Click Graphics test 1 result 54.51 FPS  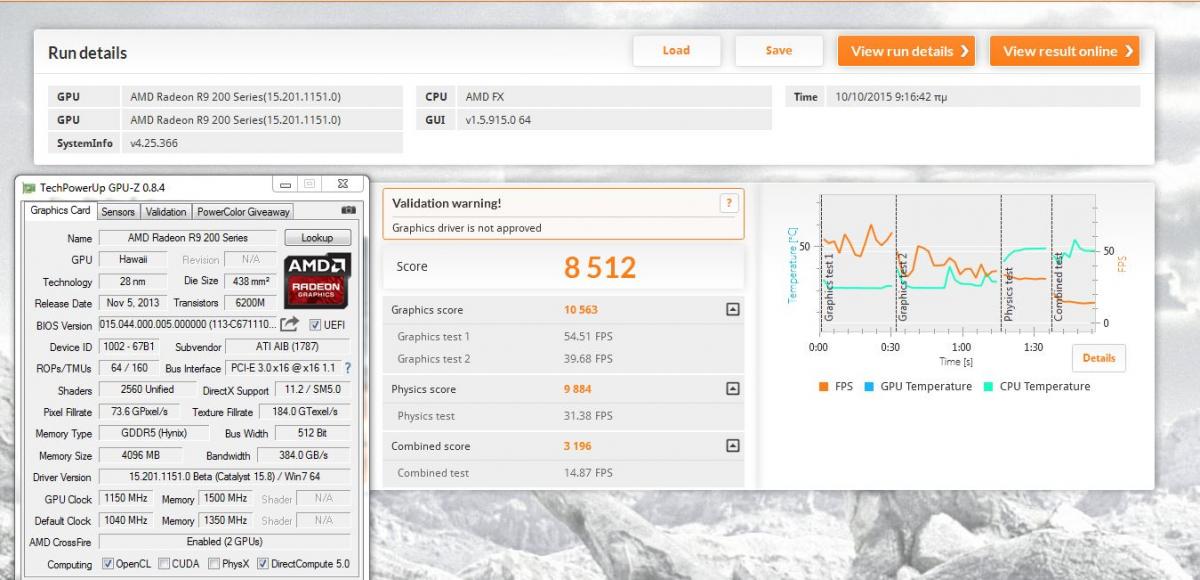(x=589, y=337)
